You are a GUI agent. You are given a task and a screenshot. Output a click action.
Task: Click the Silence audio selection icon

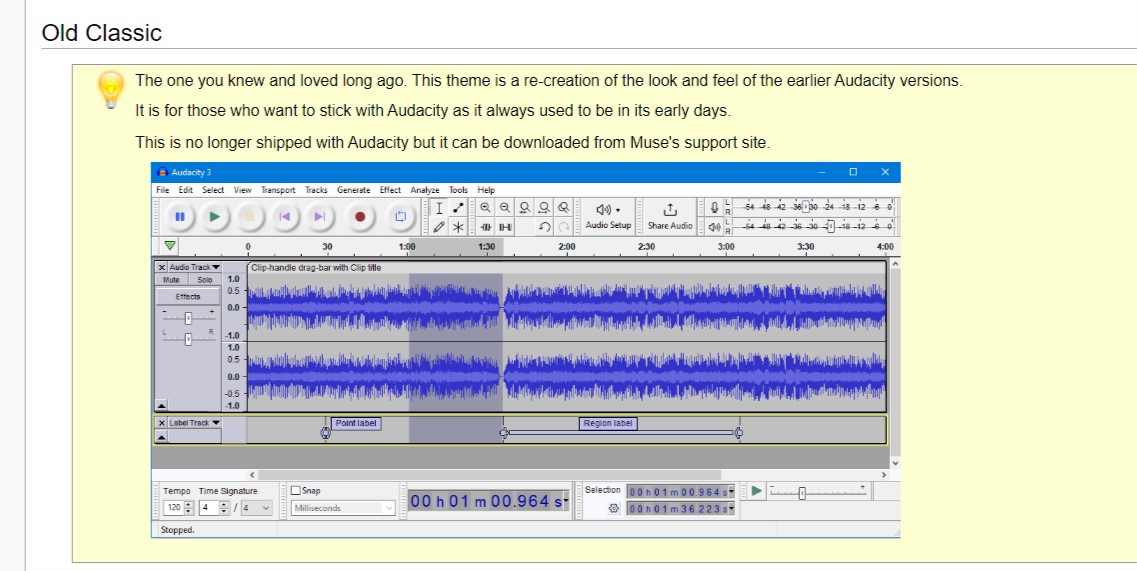coord(505,227)
